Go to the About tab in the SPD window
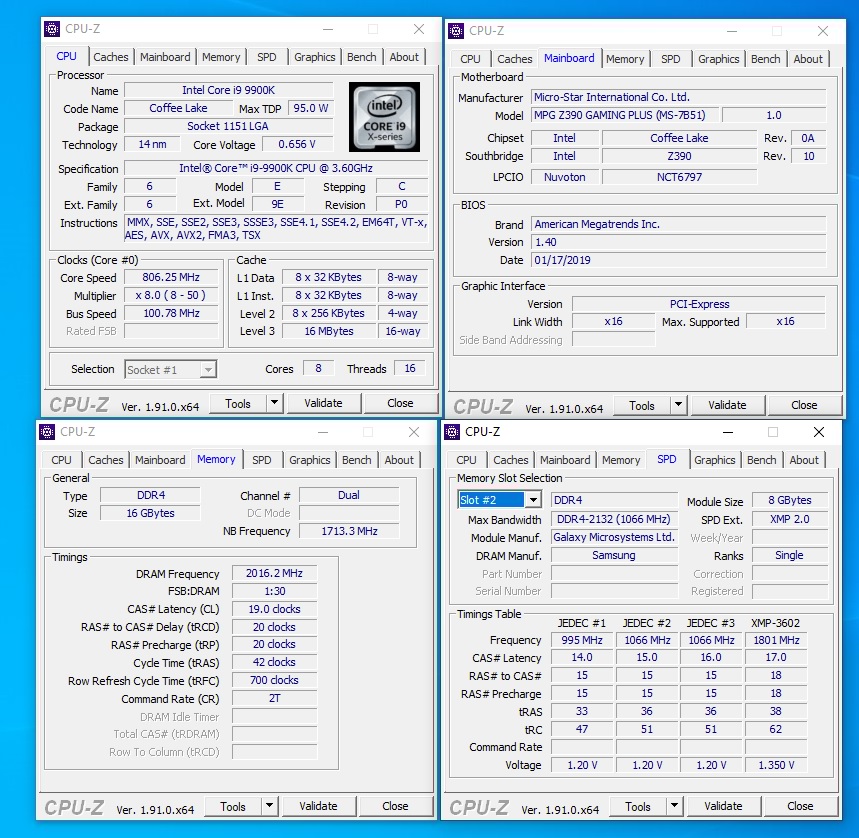859x838 pixels. (x=804, y=460)
